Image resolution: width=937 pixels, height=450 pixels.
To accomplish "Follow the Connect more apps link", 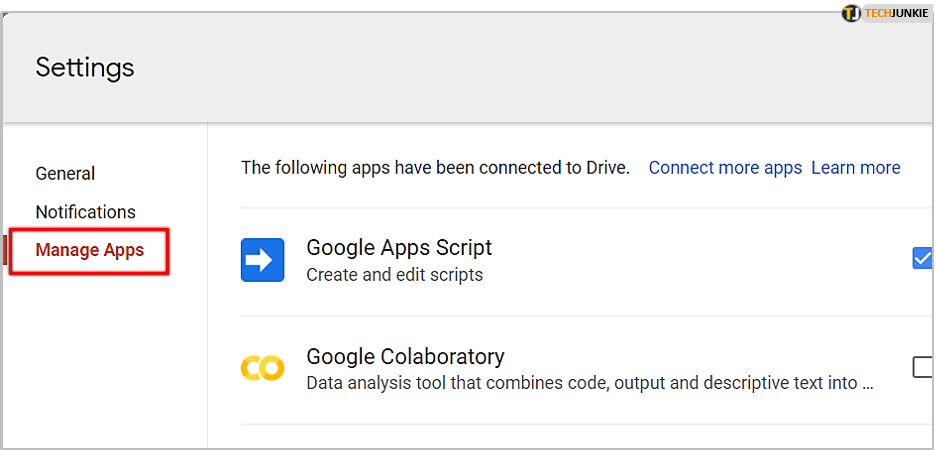I will point(725,168).
